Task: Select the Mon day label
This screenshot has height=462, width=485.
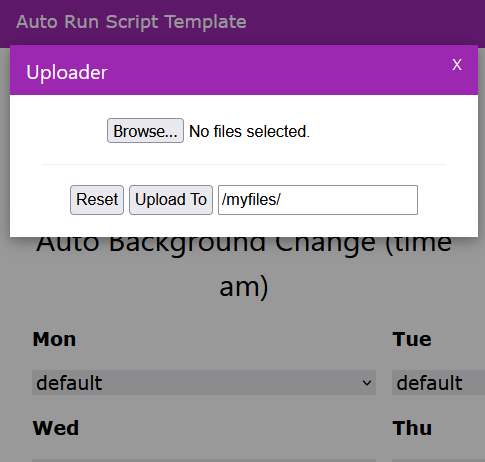Action: click(54, 339)
